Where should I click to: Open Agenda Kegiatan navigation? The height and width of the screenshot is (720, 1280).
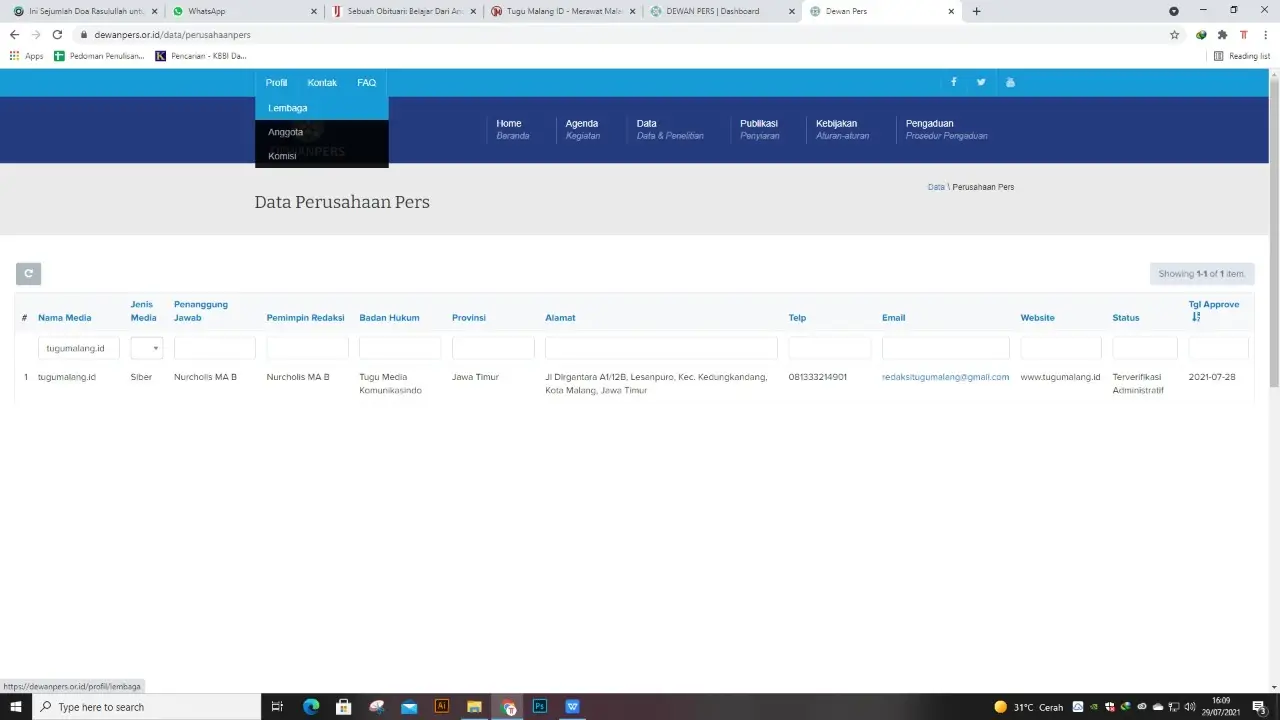[582, 129]
